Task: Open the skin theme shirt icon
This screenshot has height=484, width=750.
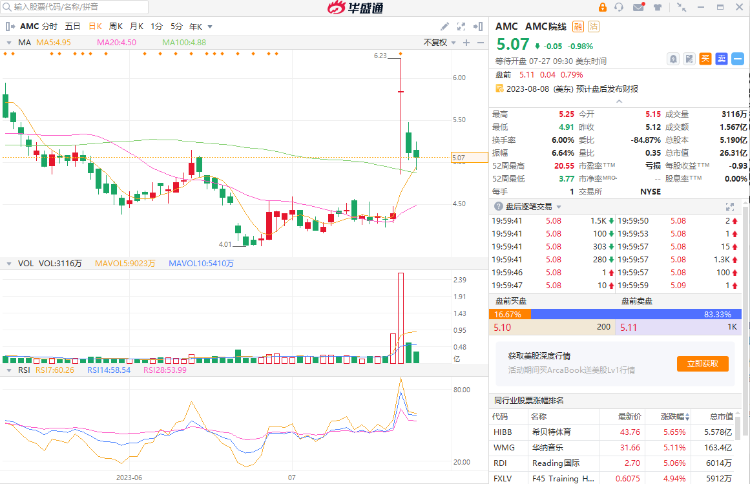Action: pos(658,7)
